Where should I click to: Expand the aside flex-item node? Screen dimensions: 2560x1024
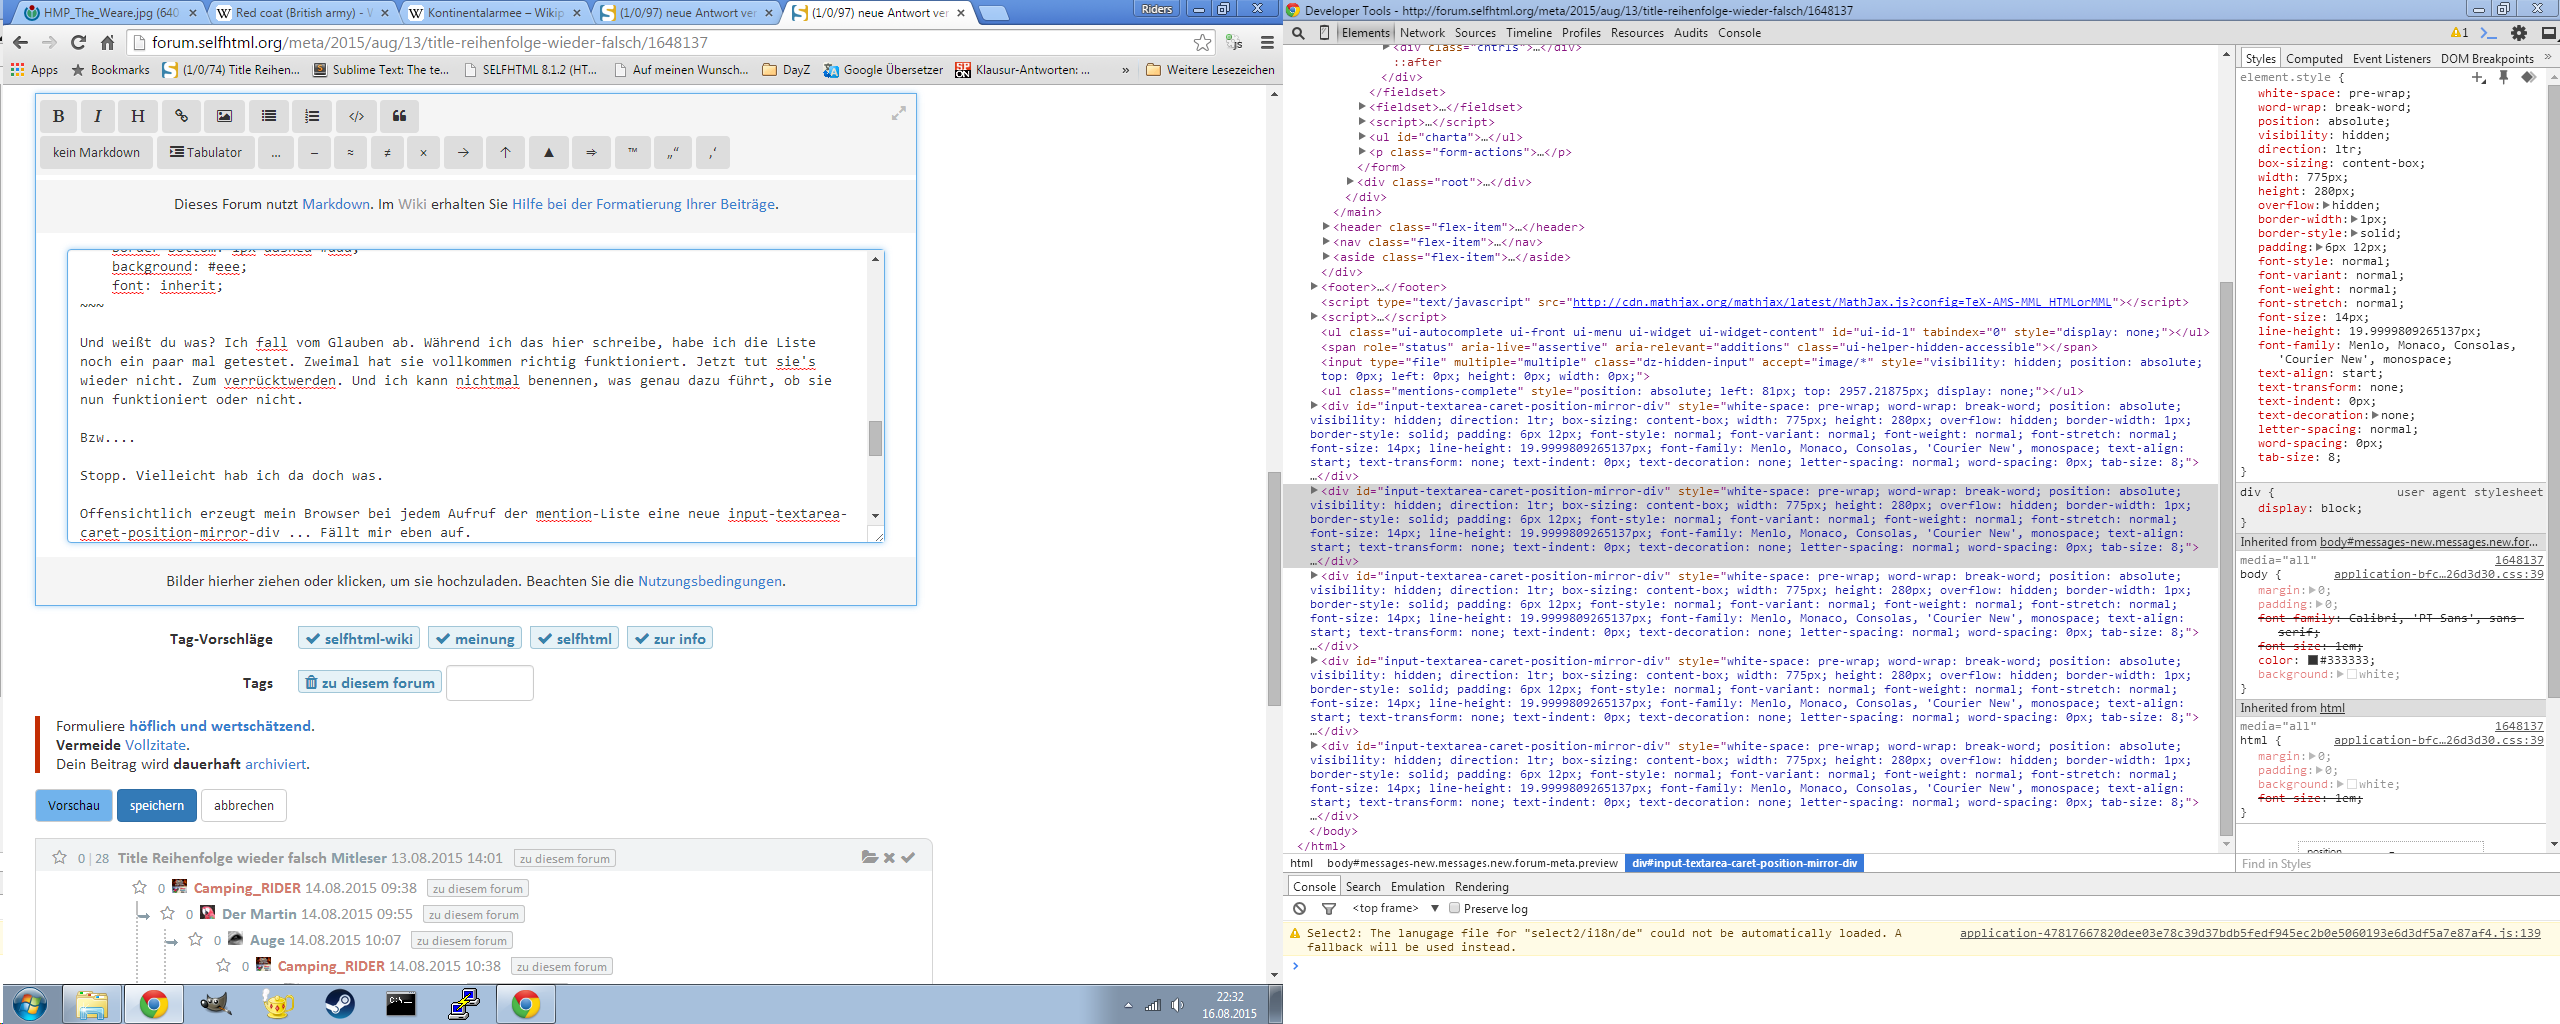(x=1325, y=257)
